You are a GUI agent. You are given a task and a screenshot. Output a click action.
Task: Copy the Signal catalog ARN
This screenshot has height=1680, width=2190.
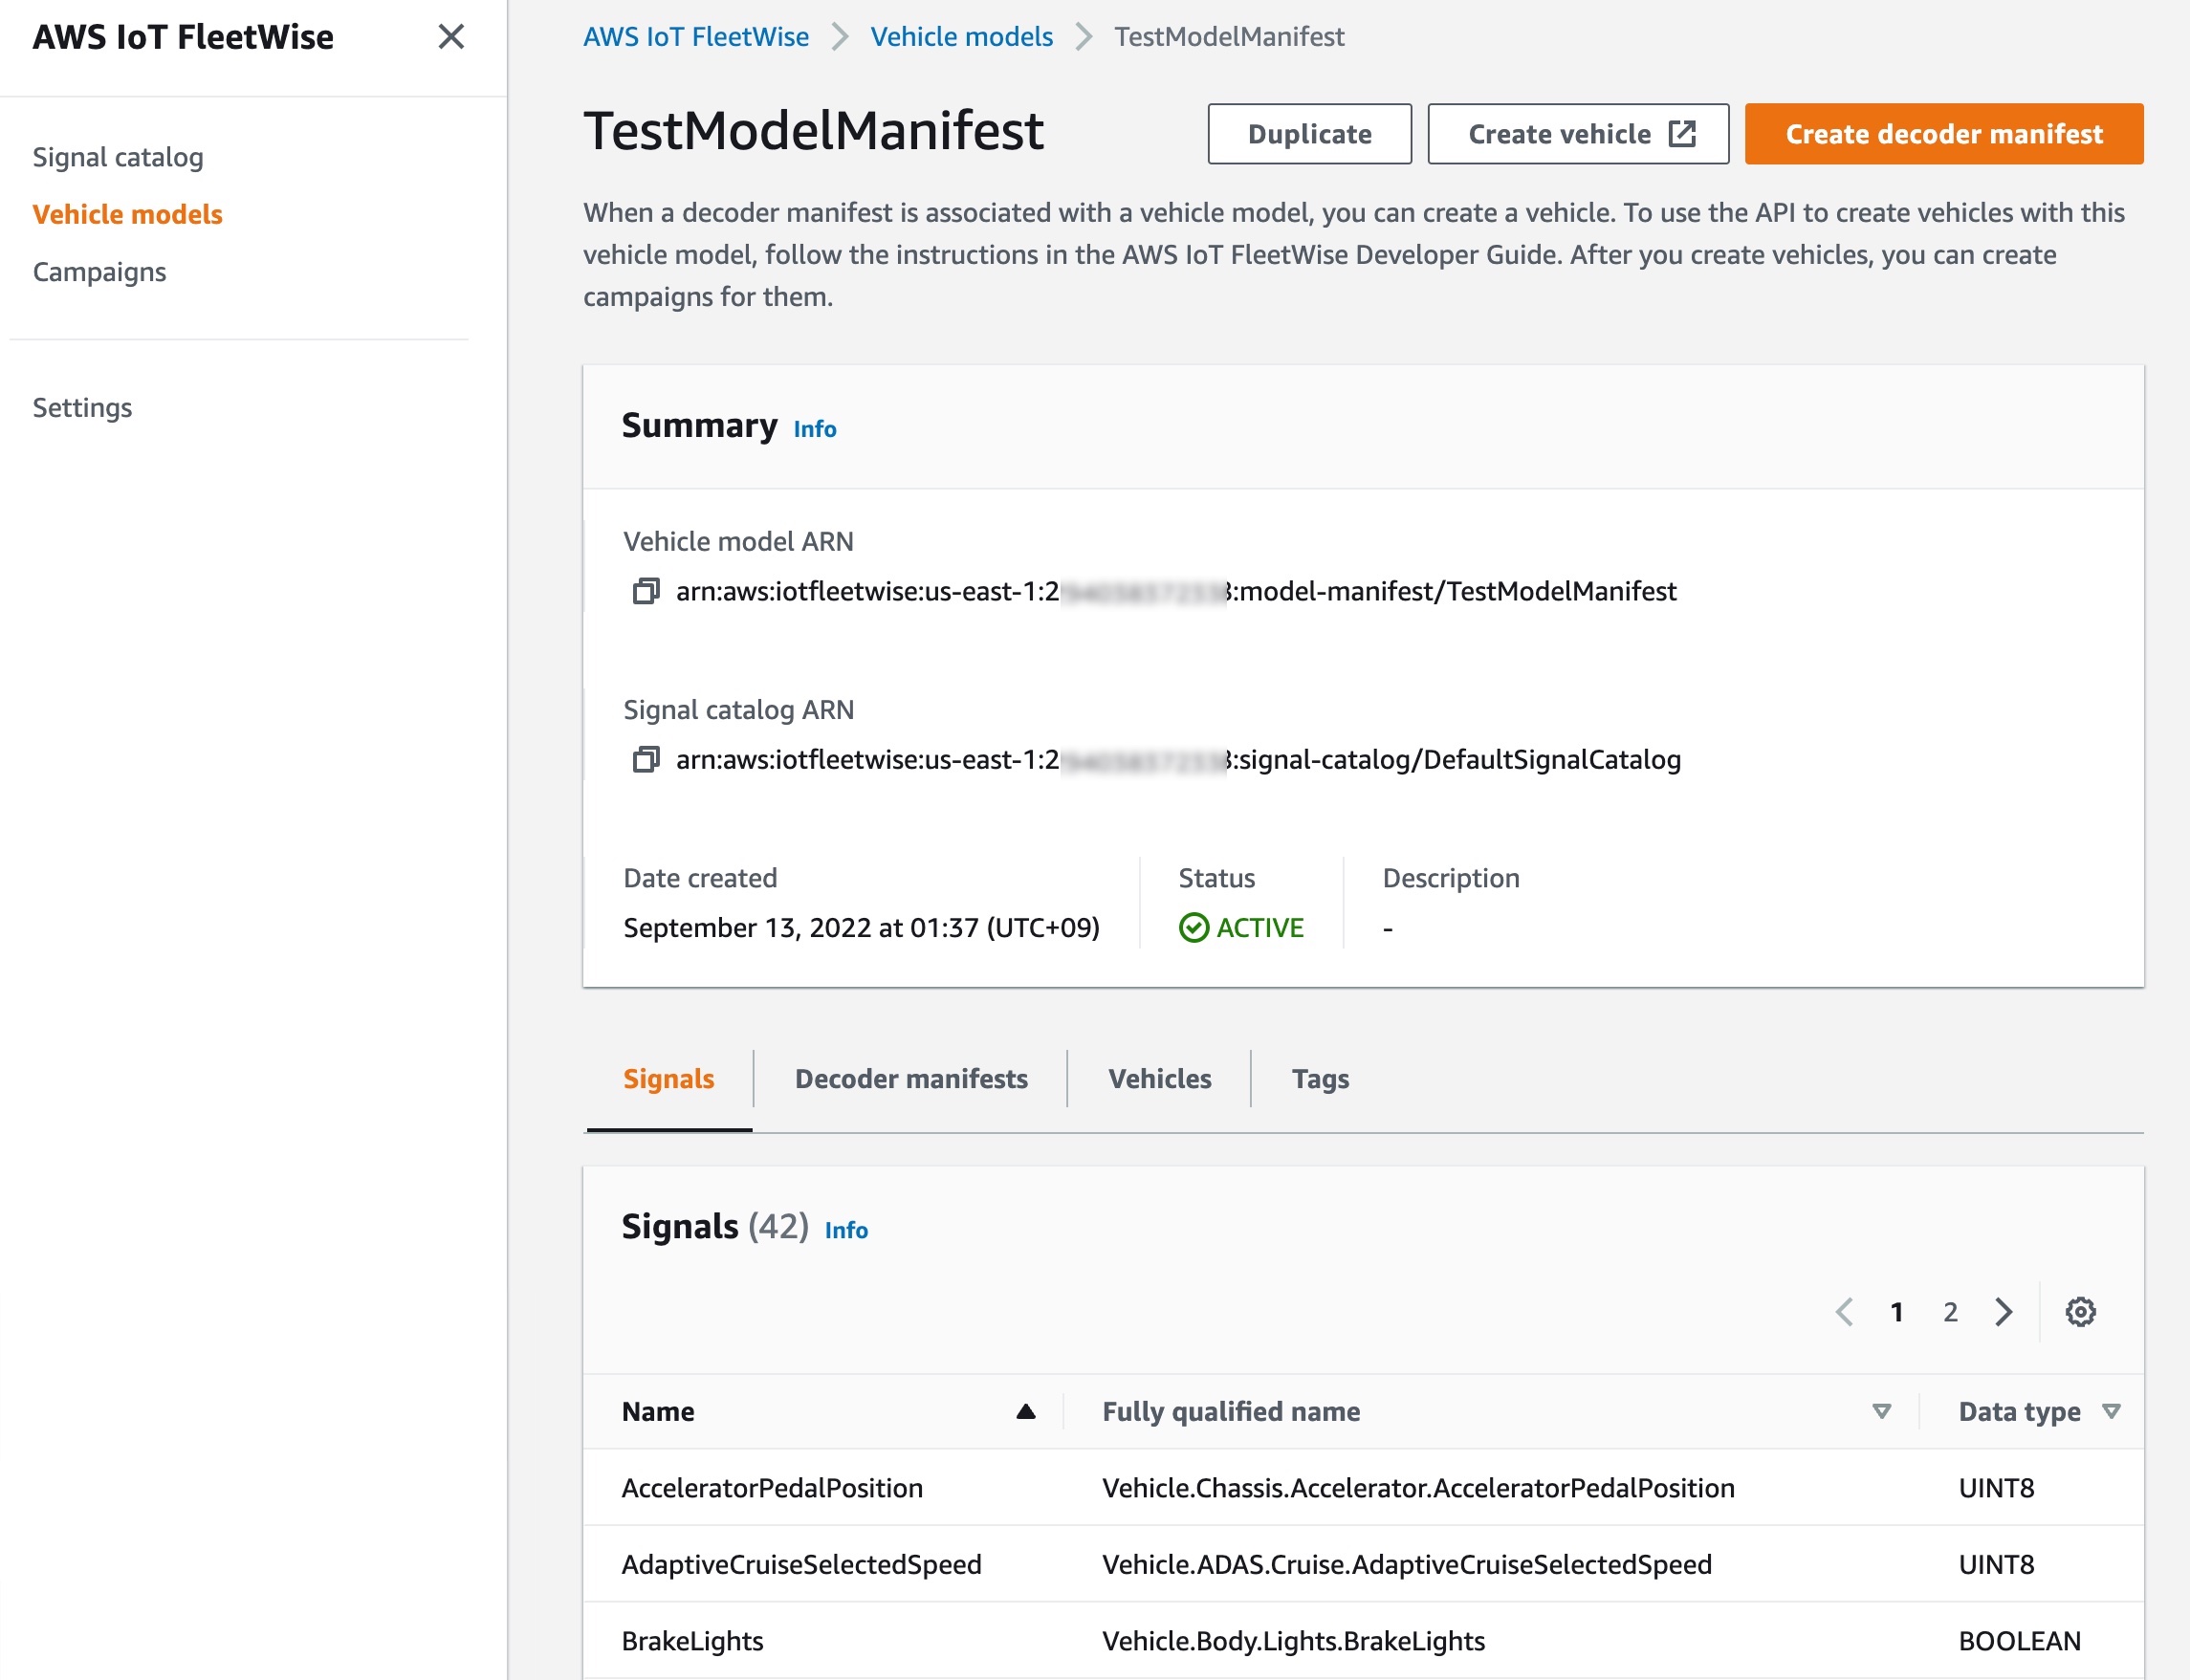646,759
